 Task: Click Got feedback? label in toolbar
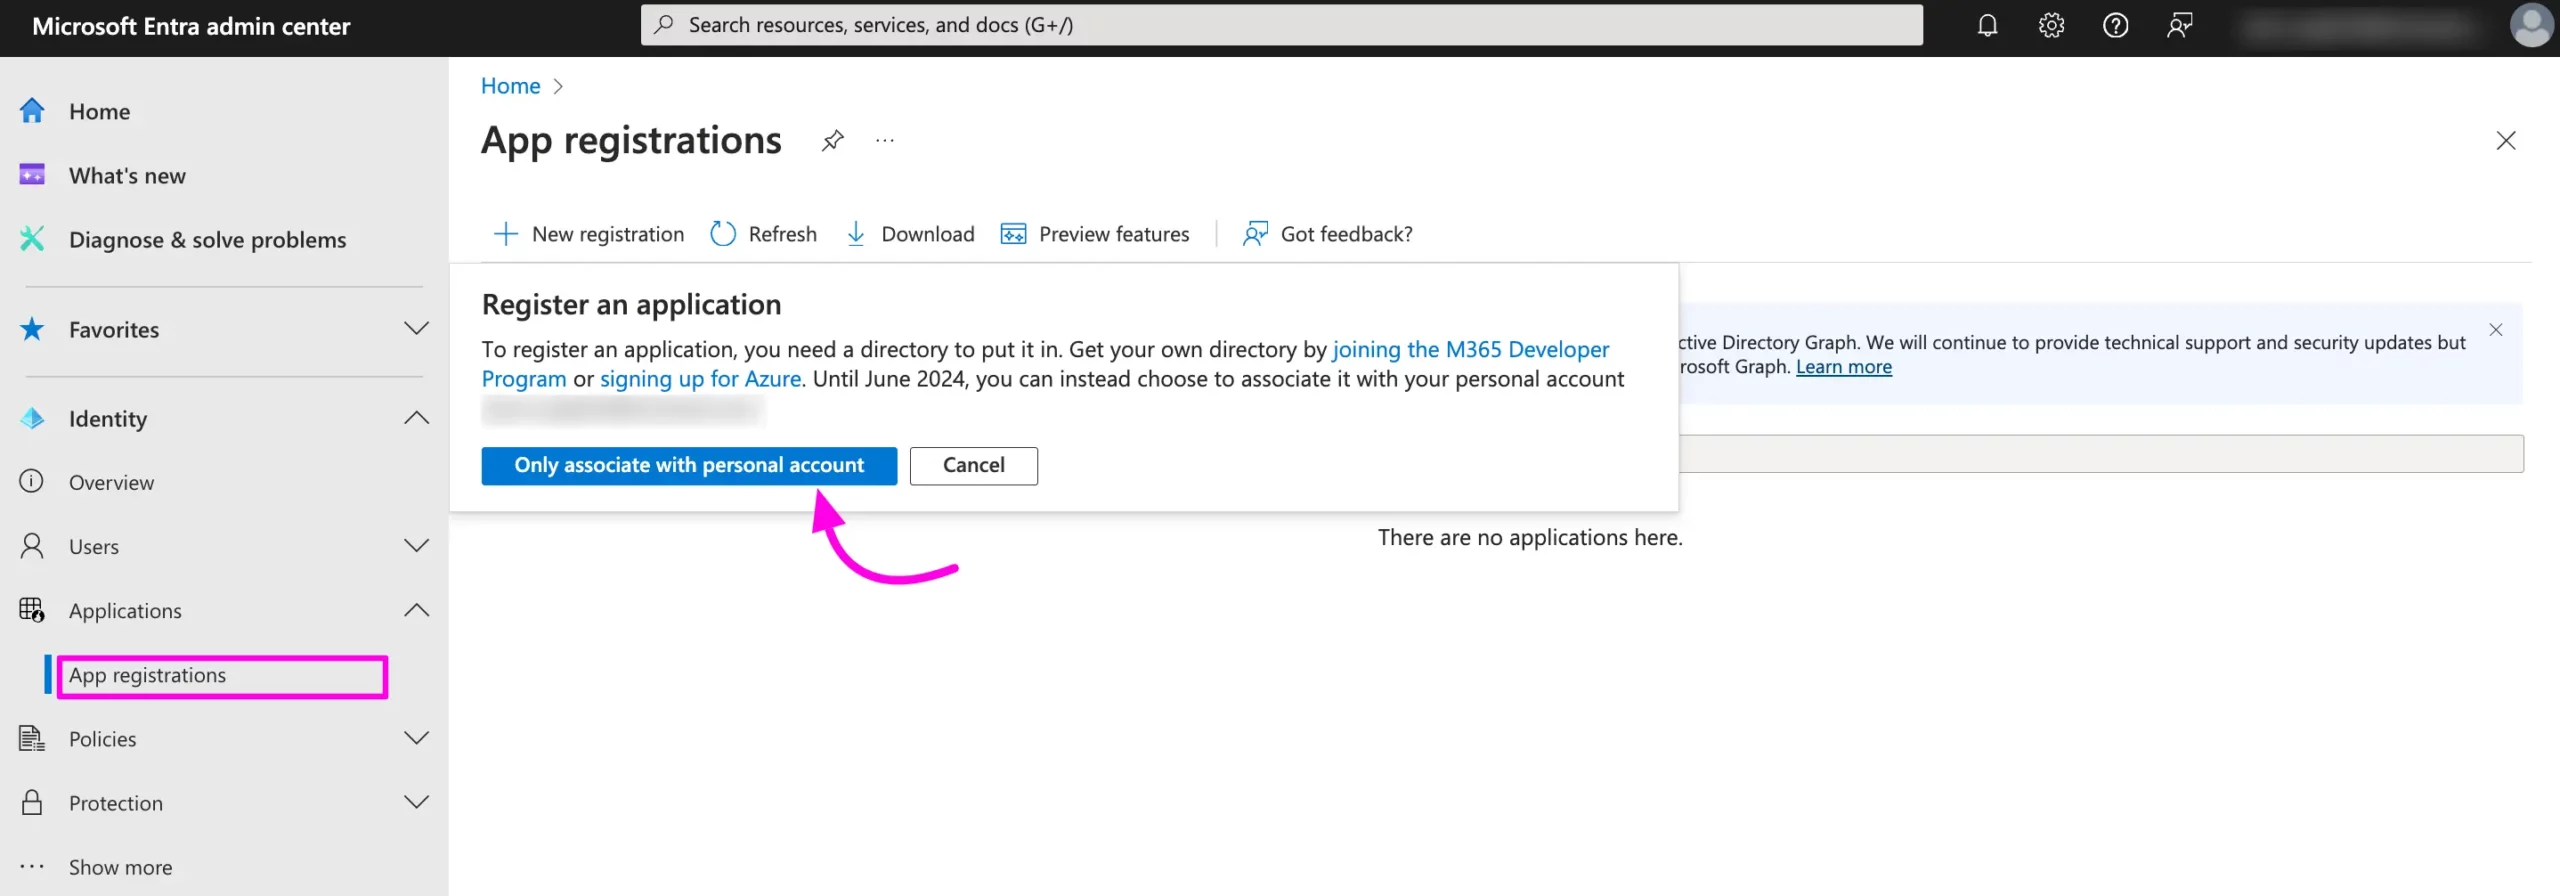1346,234
